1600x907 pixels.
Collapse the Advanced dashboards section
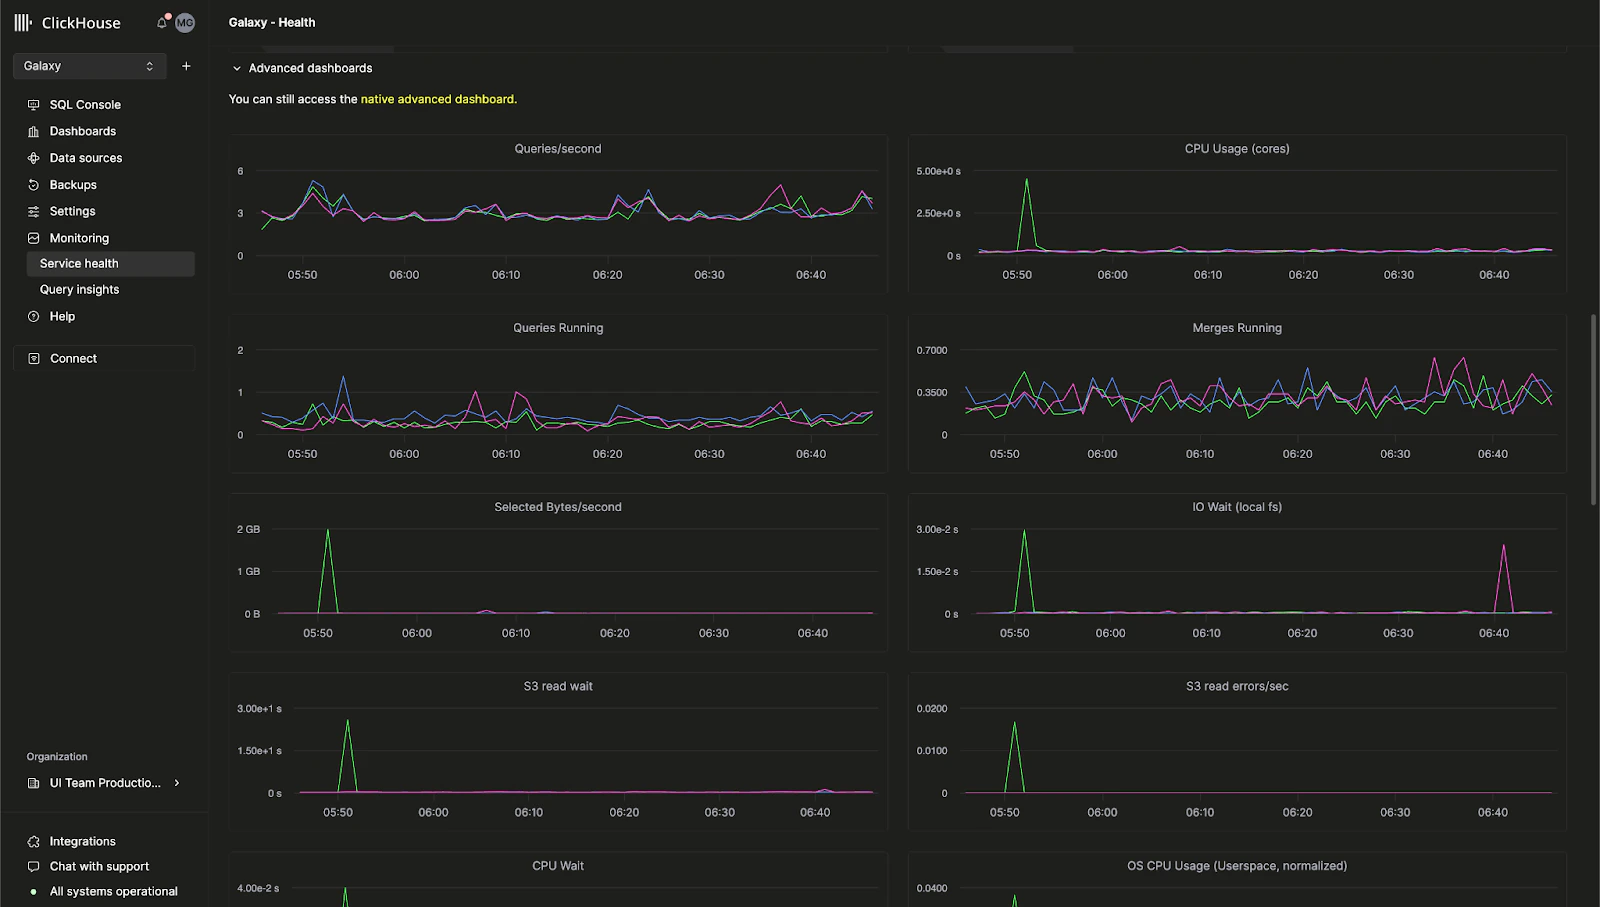click(x=237, y=69)
